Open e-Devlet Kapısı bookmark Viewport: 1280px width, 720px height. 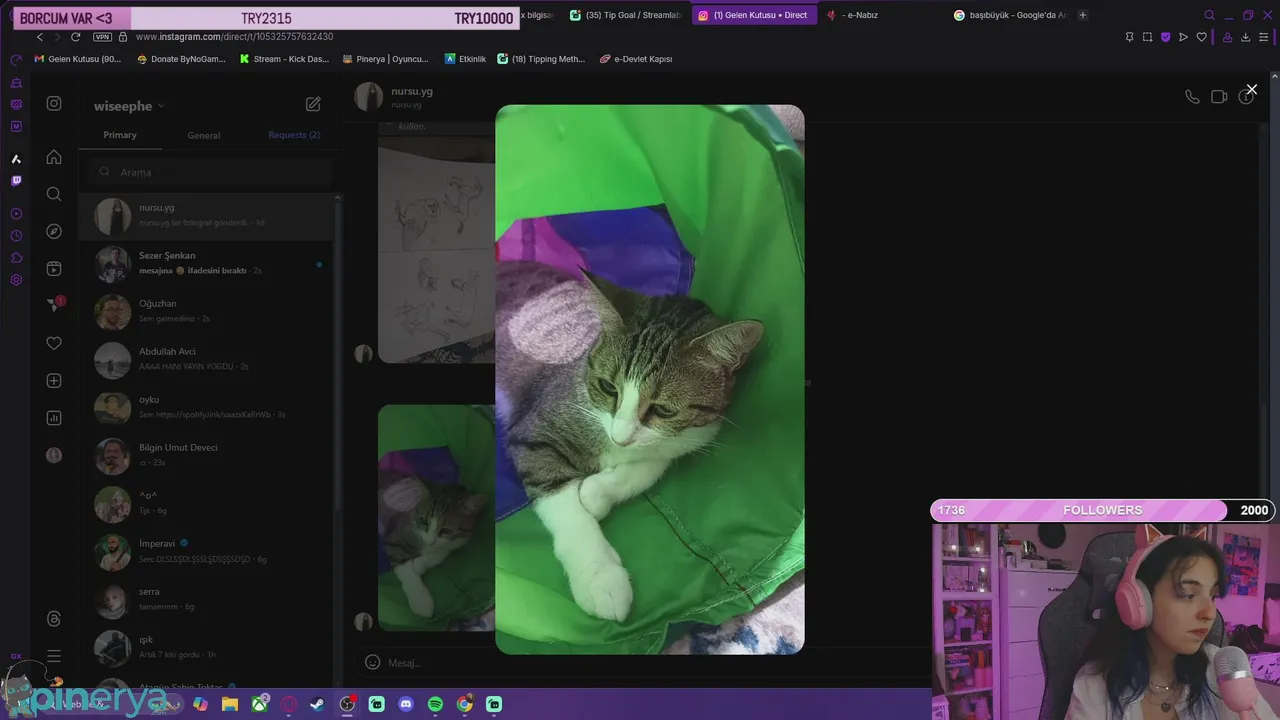tap(636, 59)
